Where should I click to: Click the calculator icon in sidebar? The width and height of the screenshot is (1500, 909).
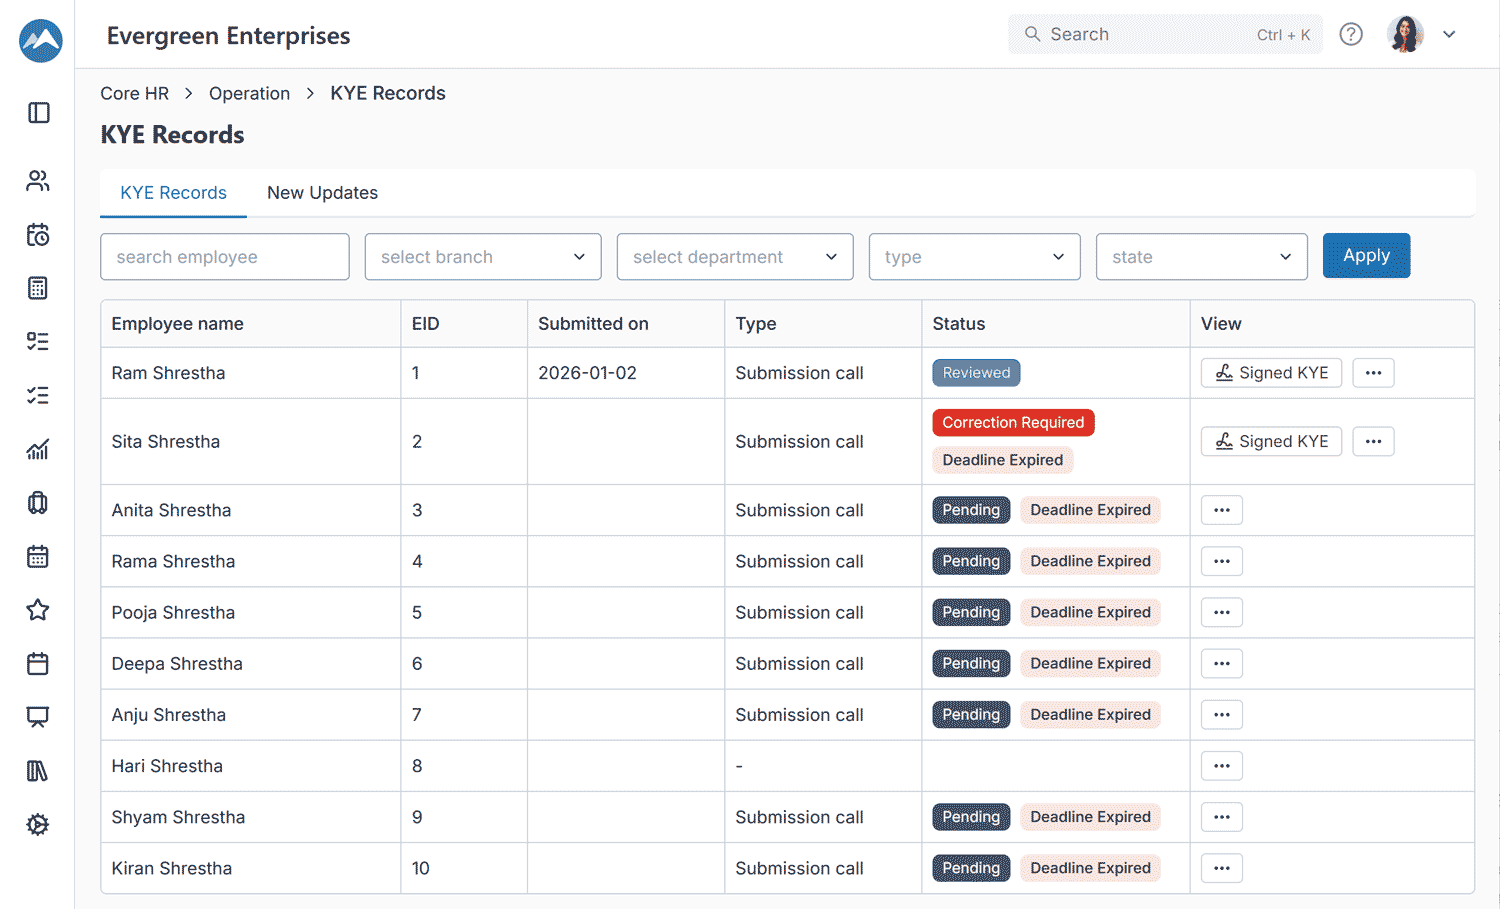(38, 288)
